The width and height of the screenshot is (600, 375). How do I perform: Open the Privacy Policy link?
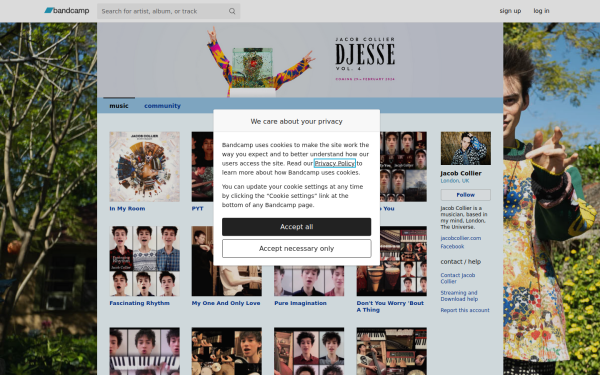tap(334, 163)
